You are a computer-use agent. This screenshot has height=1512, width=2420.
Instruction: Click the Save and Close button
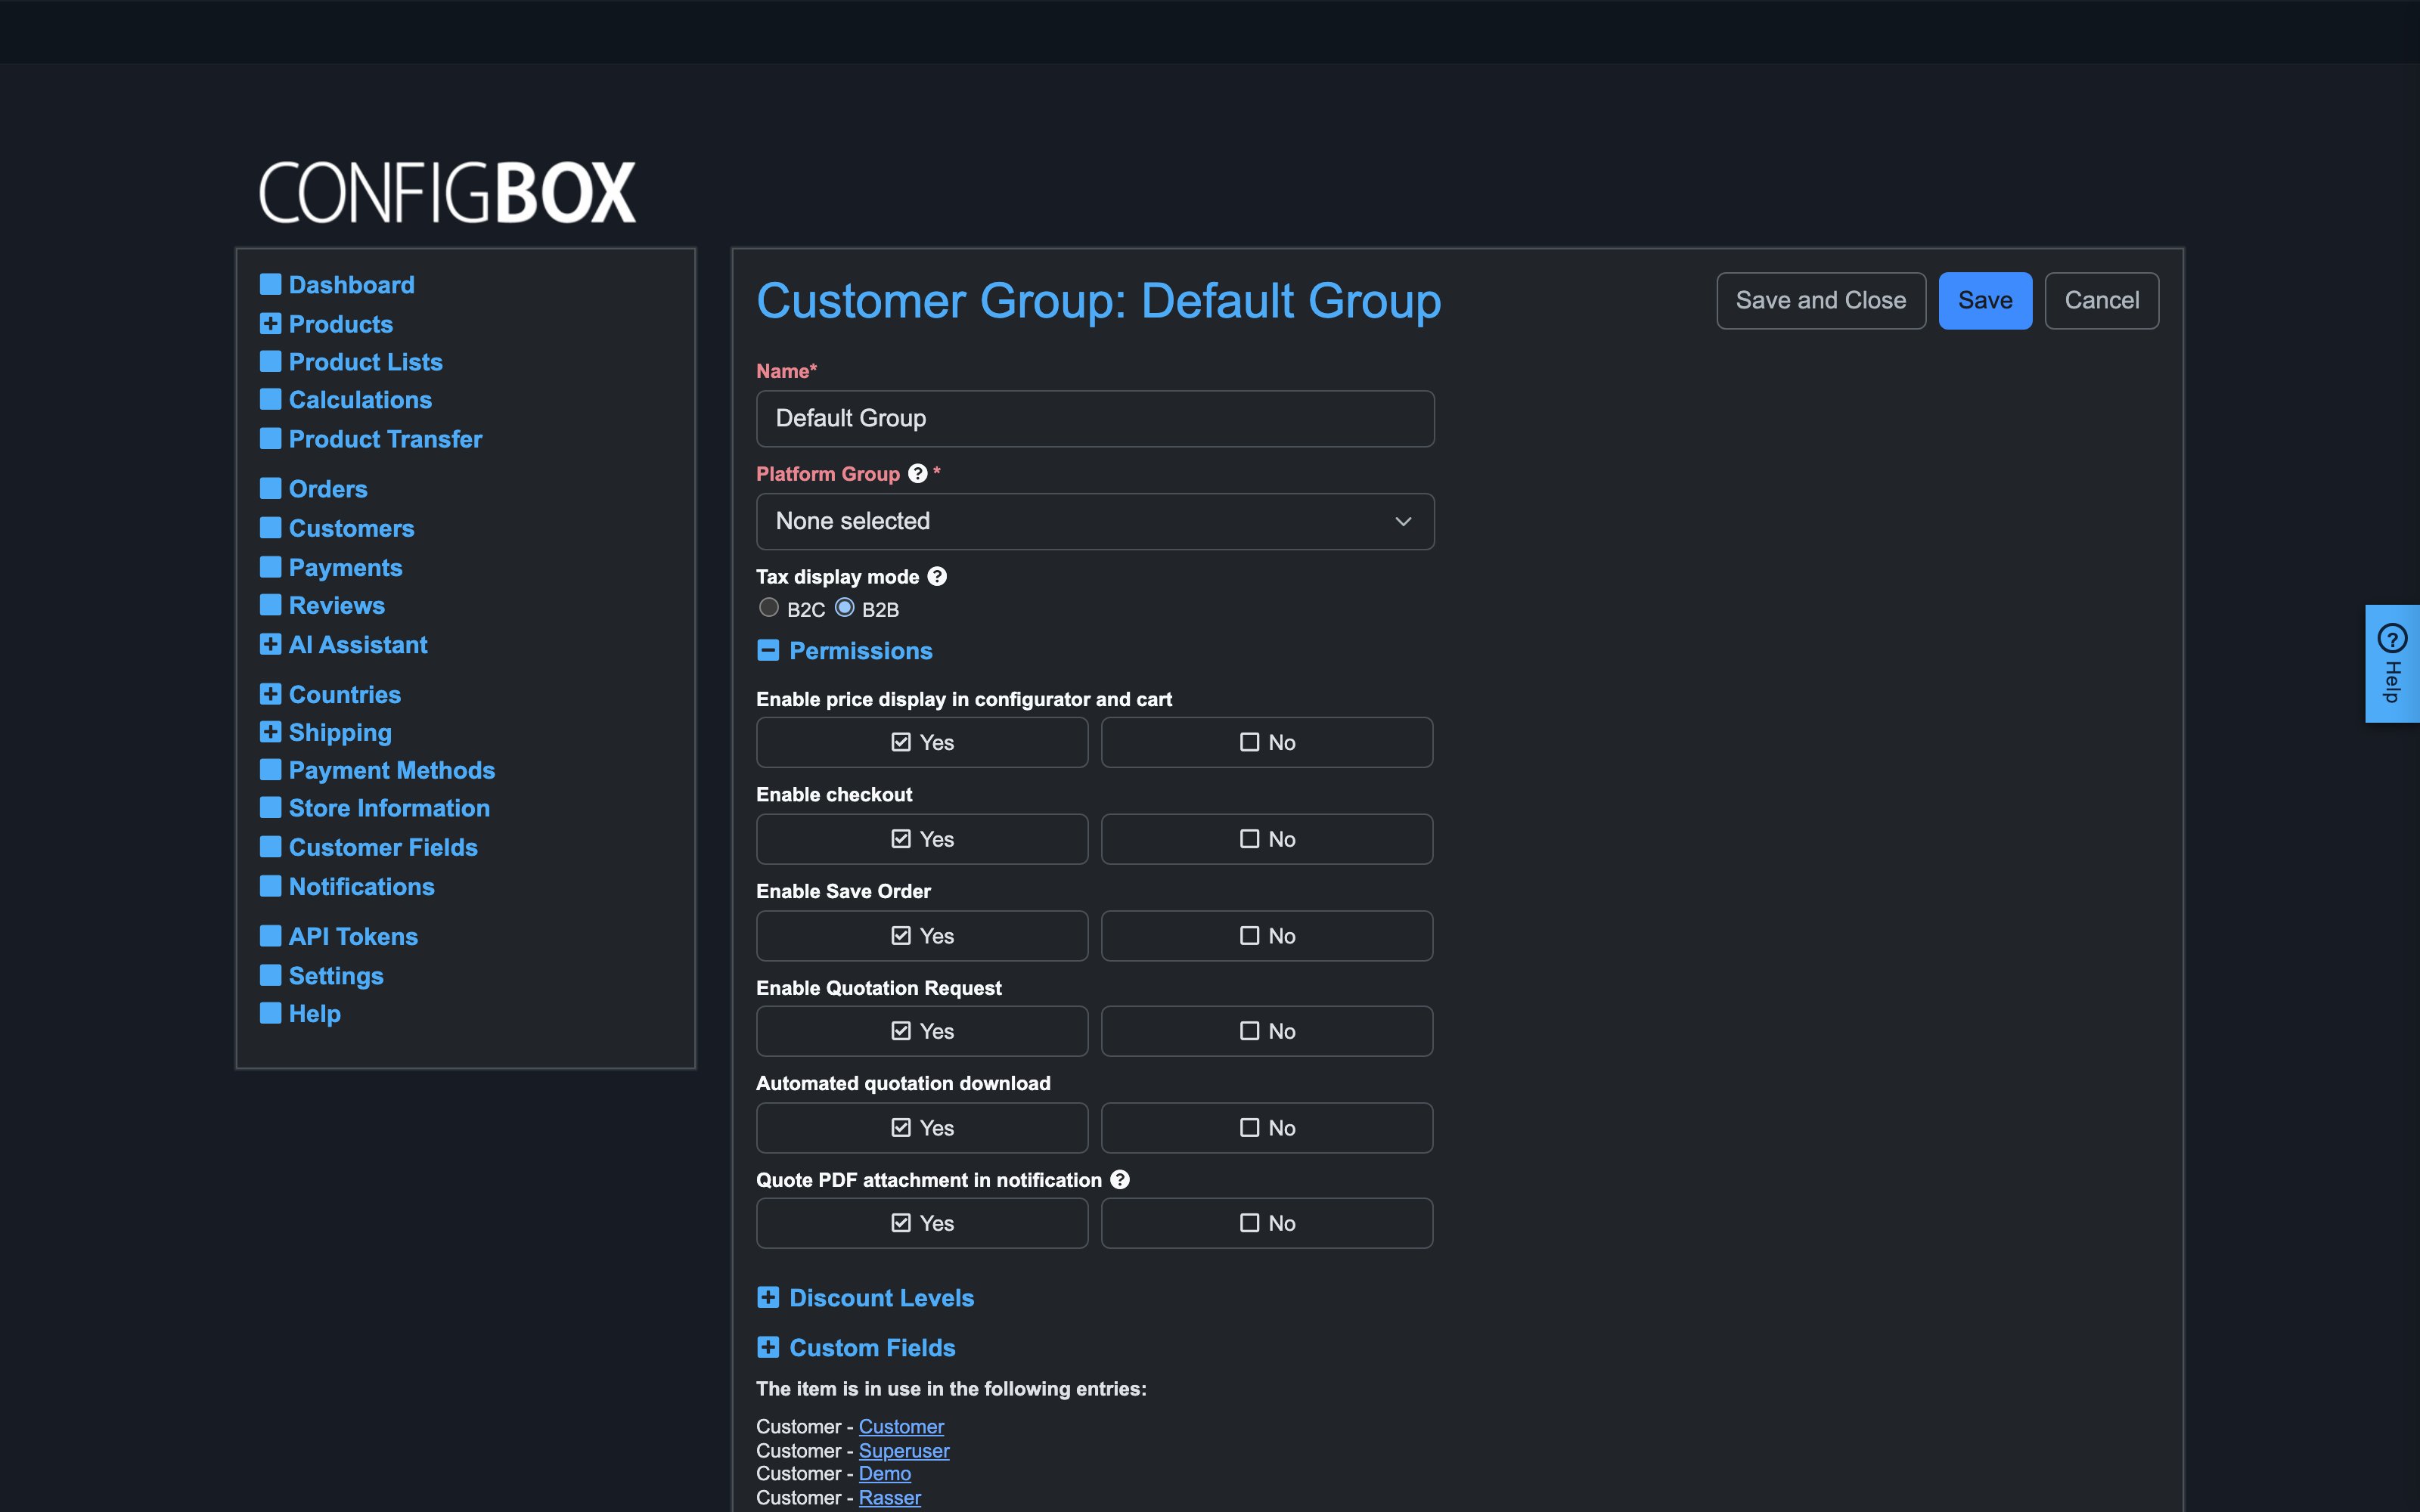point(1820,300)
